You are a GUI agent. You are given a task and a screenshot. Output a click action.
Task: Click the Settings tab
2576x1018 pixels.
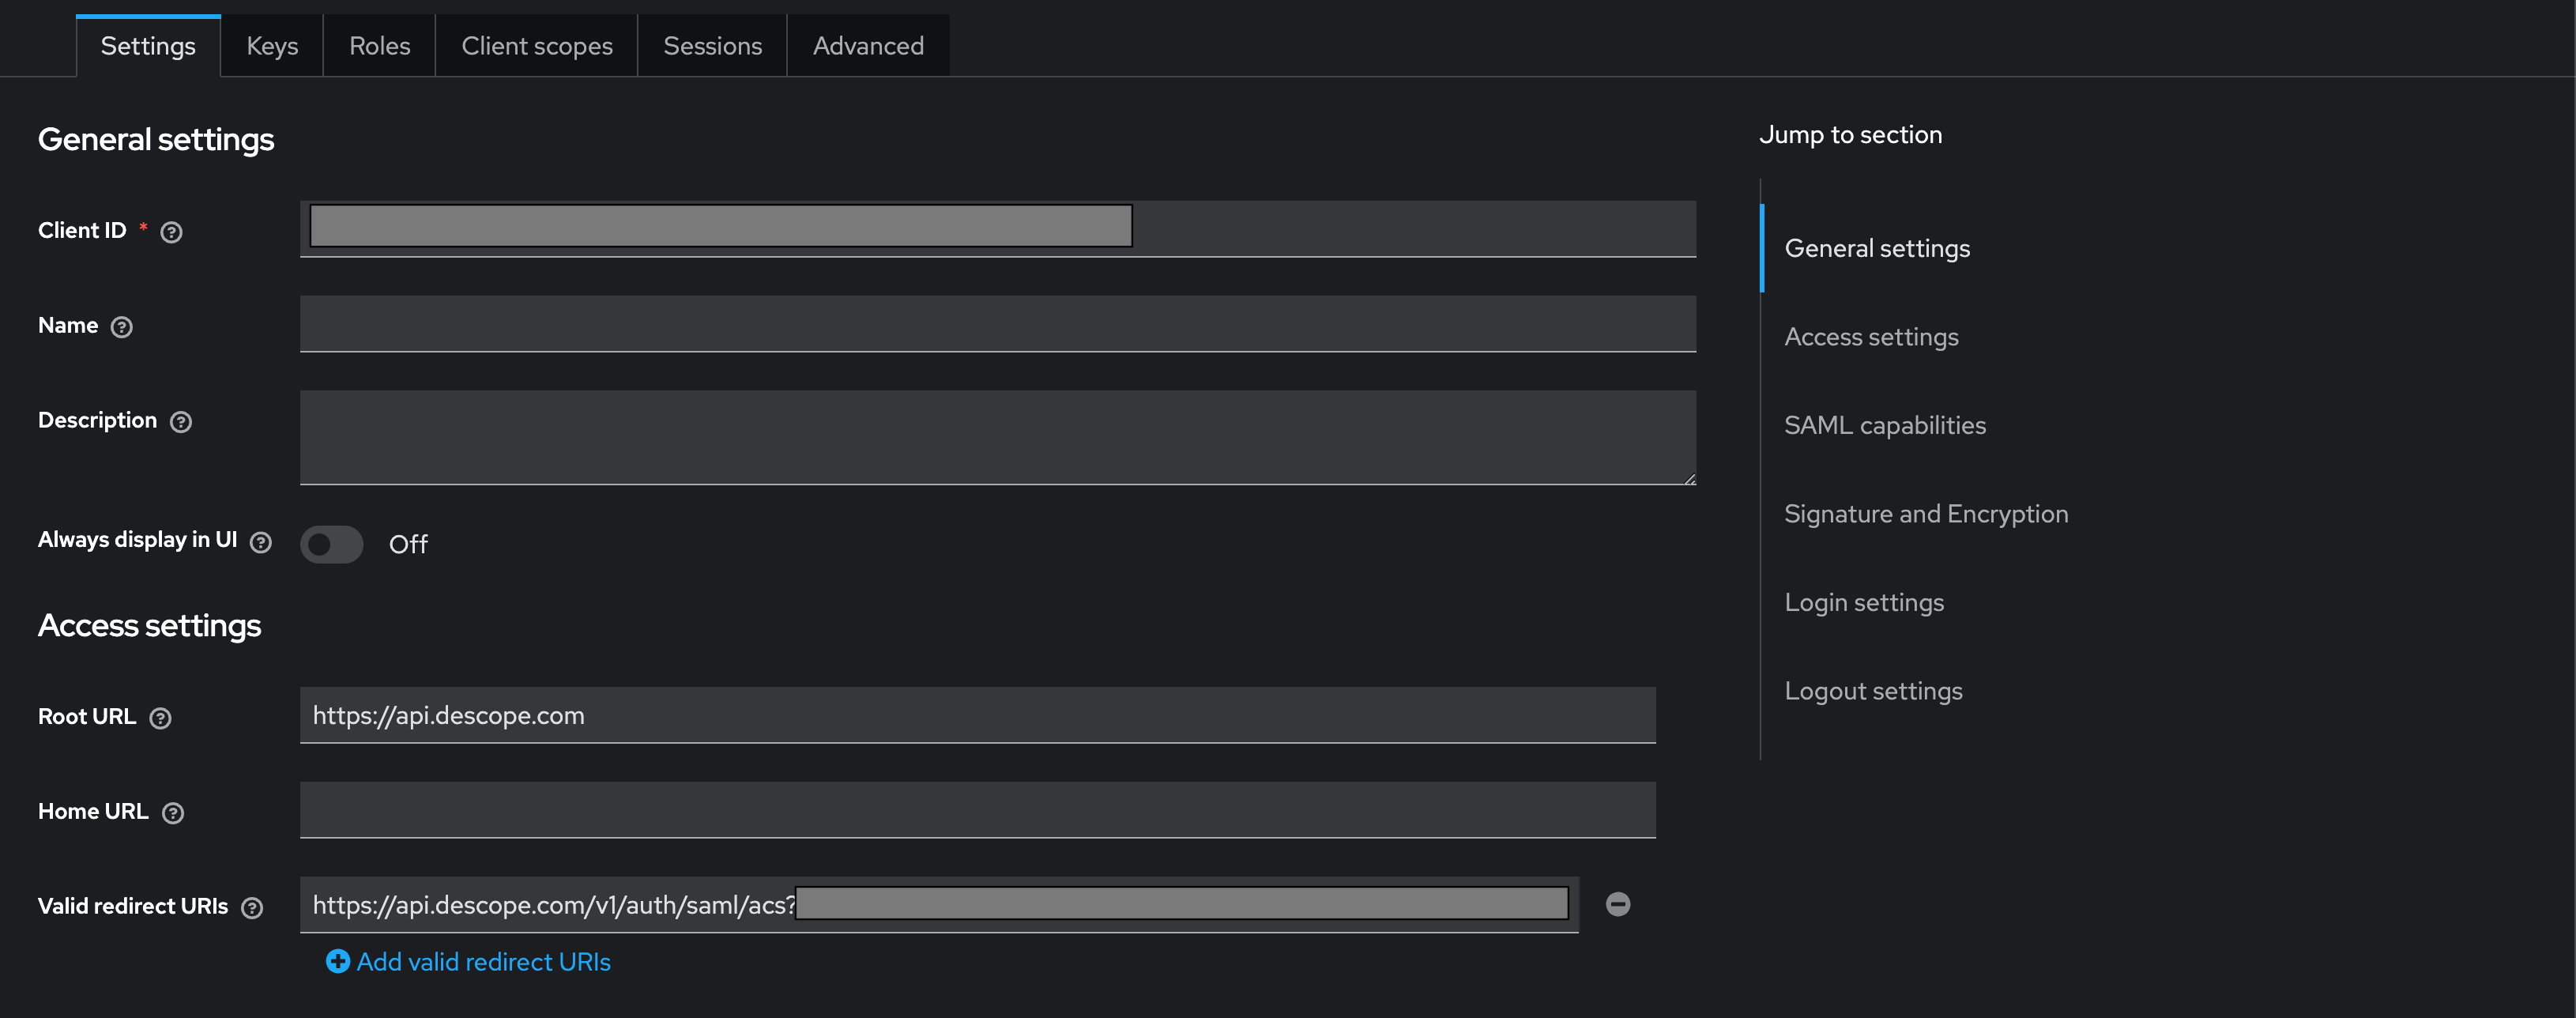[148, 44]
